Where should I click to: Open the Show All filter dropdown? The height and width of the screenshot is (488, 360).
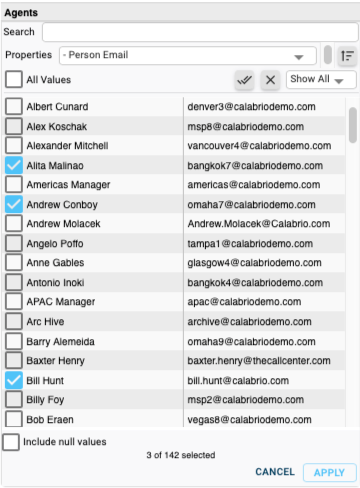pos(321,80)
